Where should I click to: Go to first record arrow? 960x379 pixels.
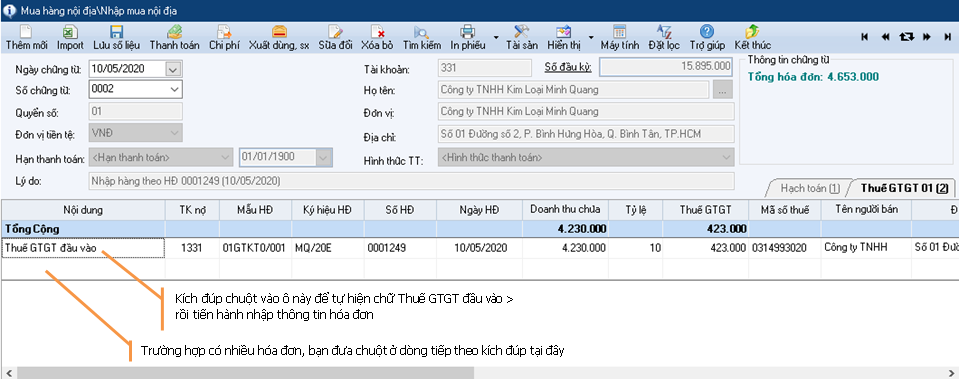click(x=864, y=37)
